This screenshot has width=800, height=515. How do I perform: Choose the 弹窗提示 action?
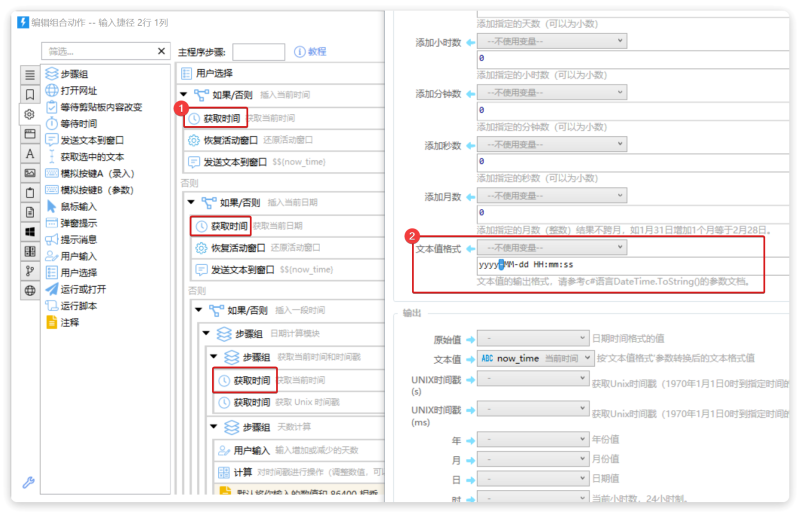pos(71,223)
